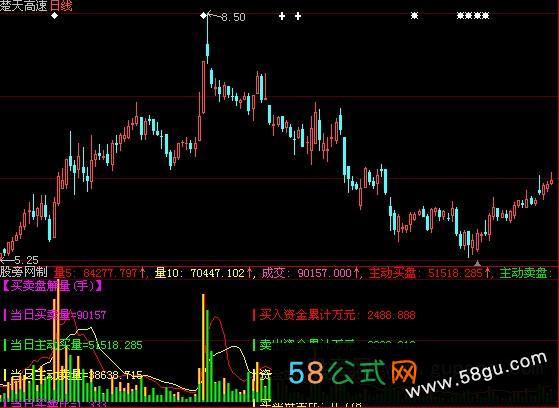Open the 【买卖盘解量(手)】 indicator title
This screenshot has width=559, height=408.
(52, 286)
